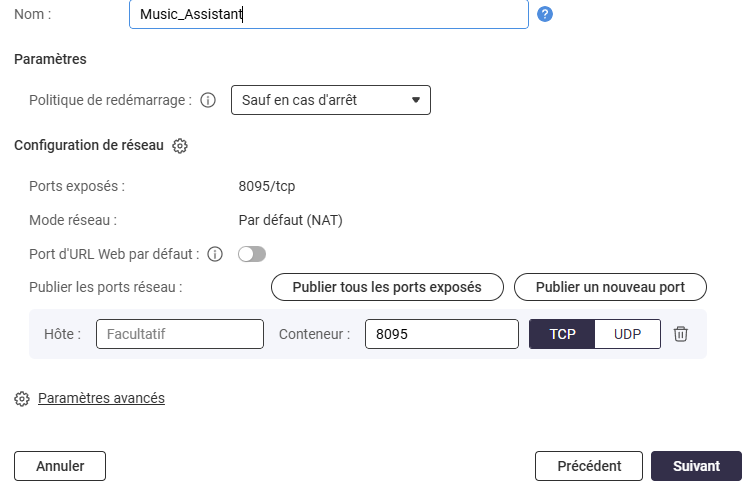This screenshot has height=491, width=756.
Task: Cancel with the Annuler button
Action: click(60, 466)
